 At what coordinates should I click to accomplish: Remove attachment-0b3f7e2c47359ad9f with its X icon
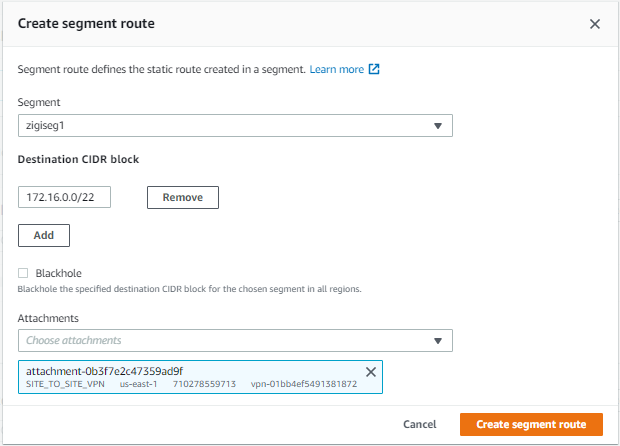370,372
